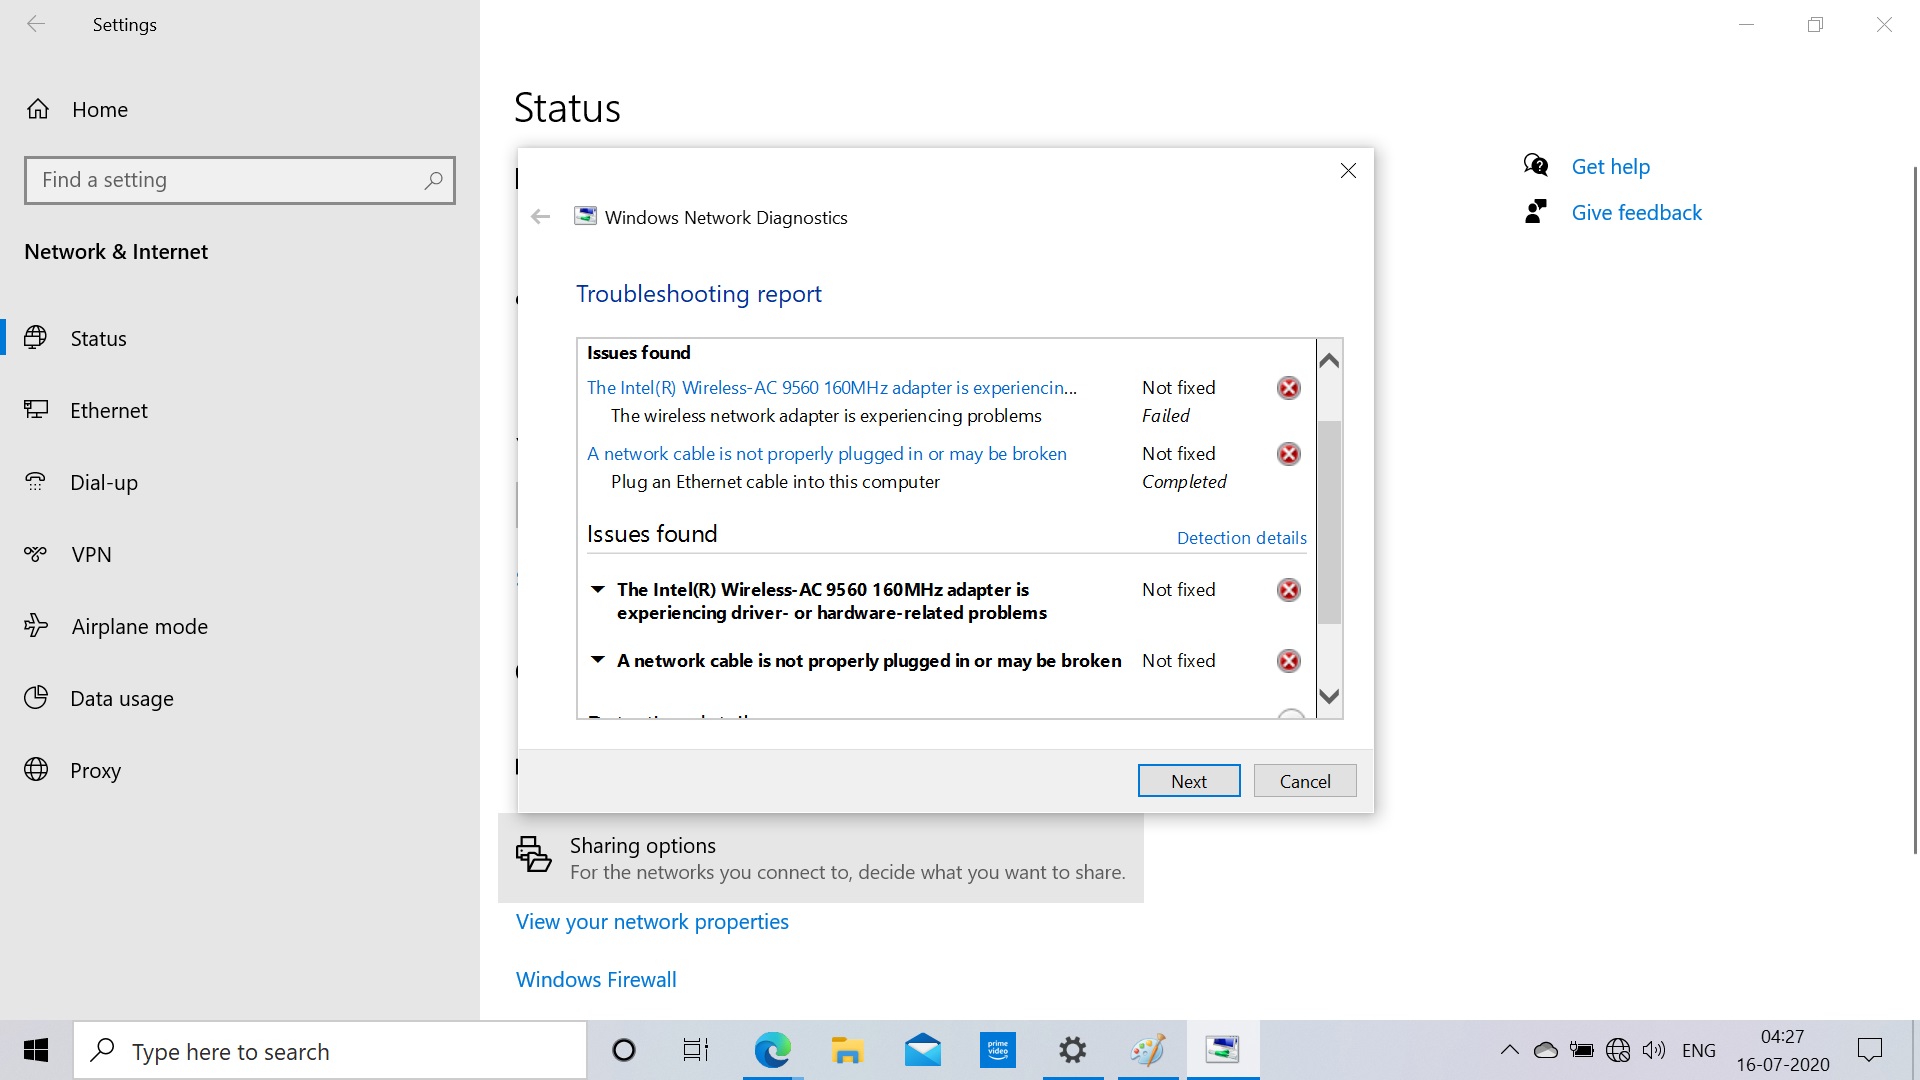Open the network cable not plugged in link
The image size is (1920, 1080).
pyautogui.click(x=827, y=453)
